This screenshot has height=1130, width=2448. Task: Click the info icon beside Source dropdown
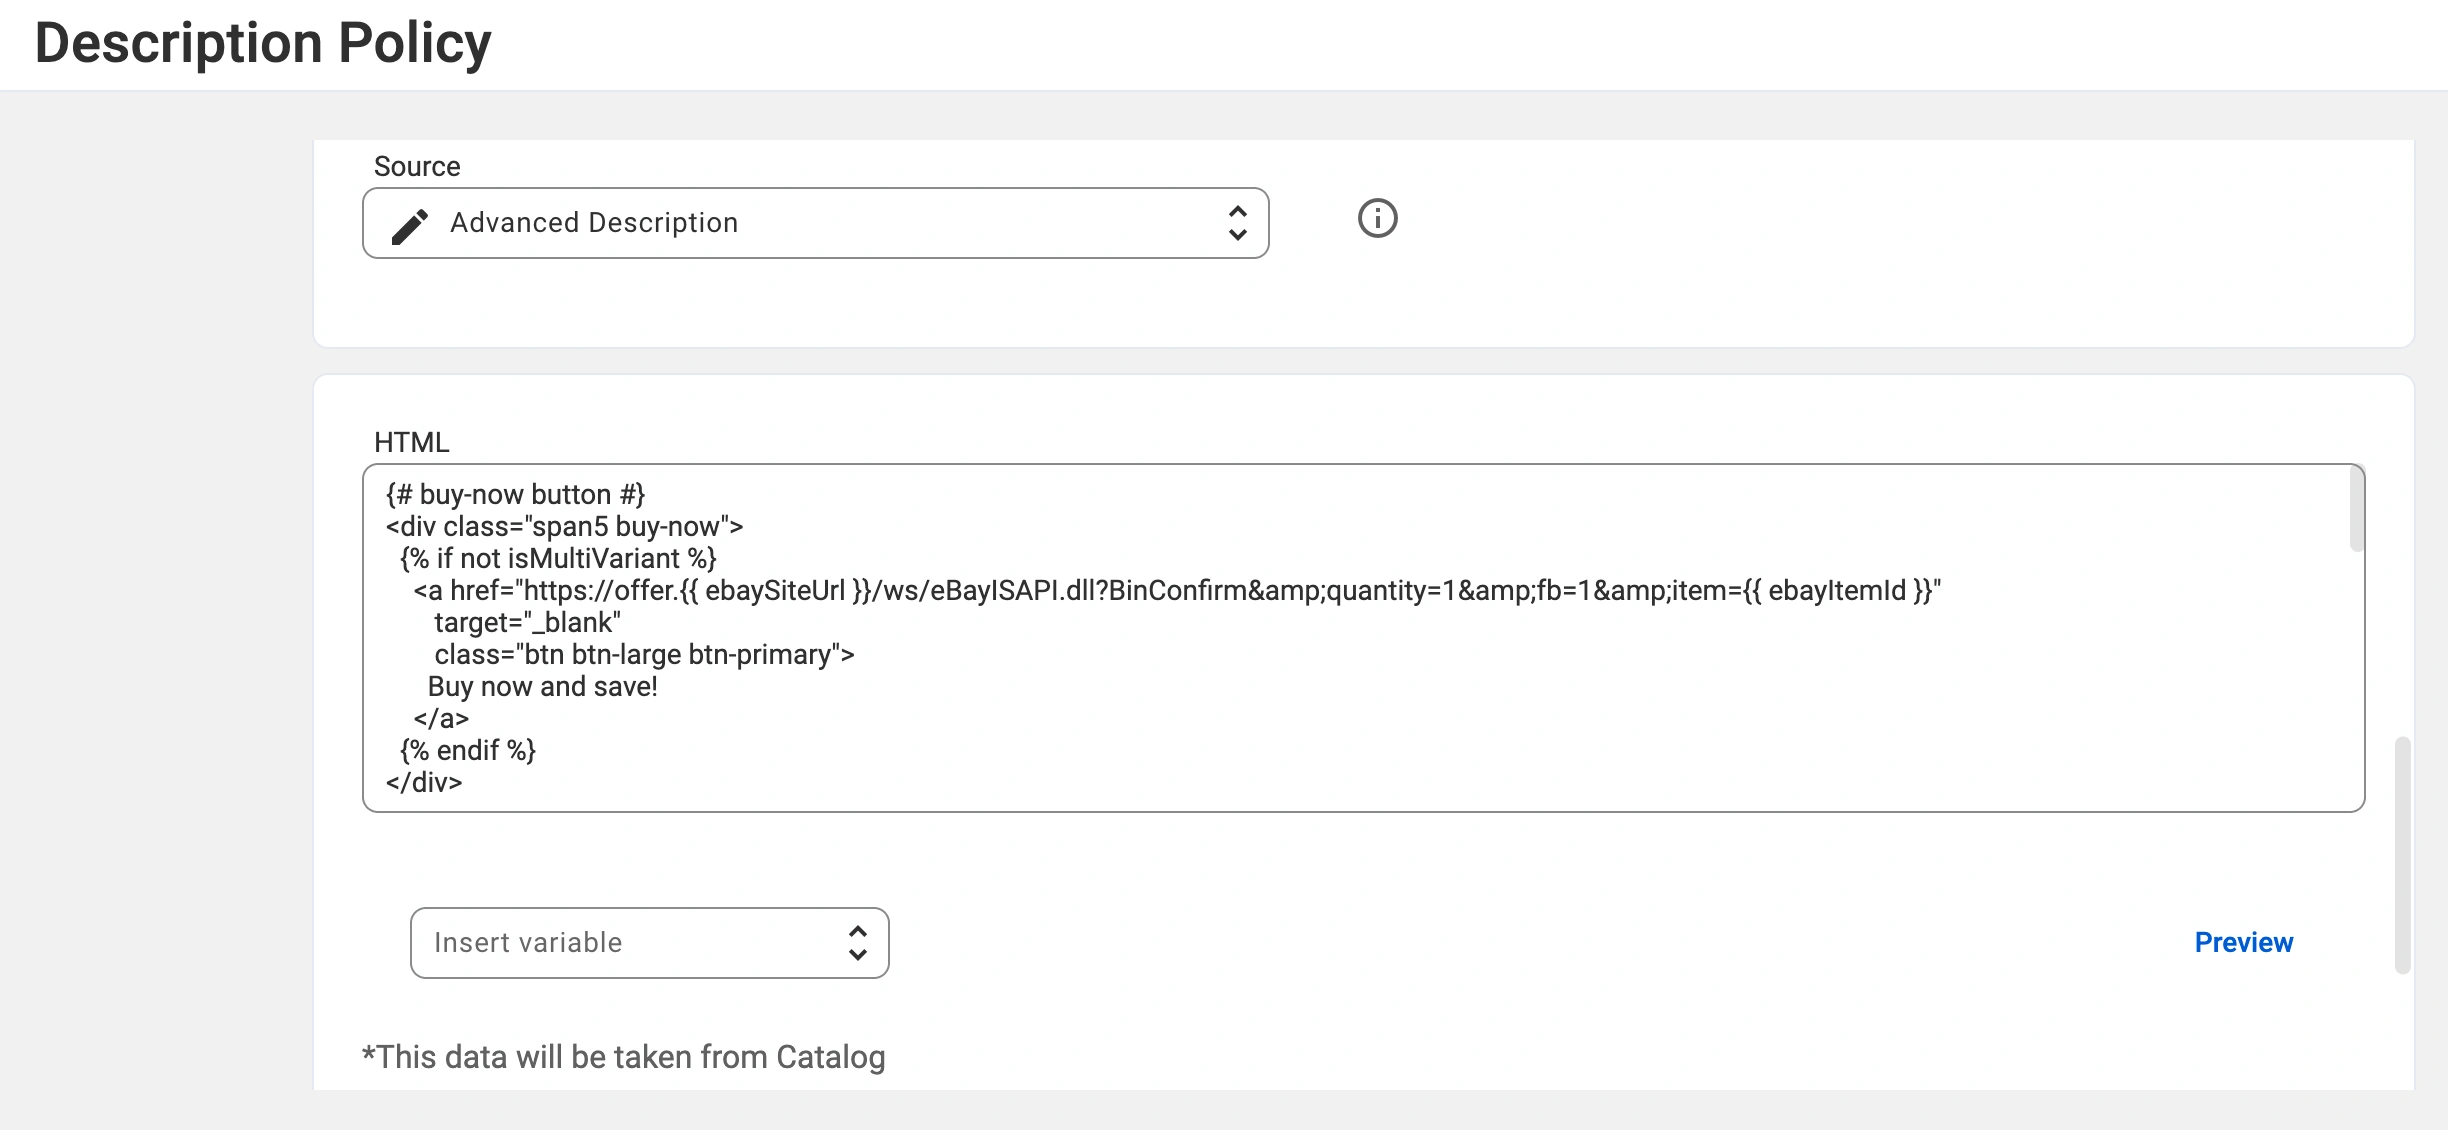(1377, 218)
